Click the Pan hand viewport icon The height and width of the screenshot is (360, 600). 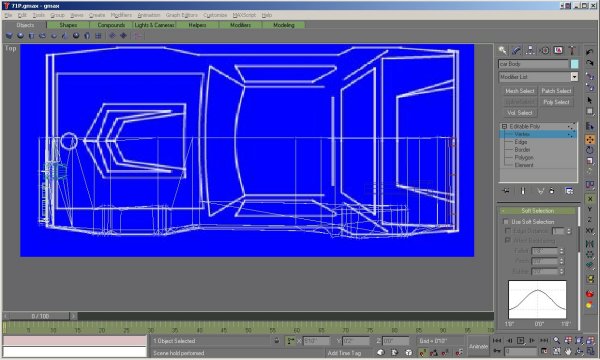[568, 351]
